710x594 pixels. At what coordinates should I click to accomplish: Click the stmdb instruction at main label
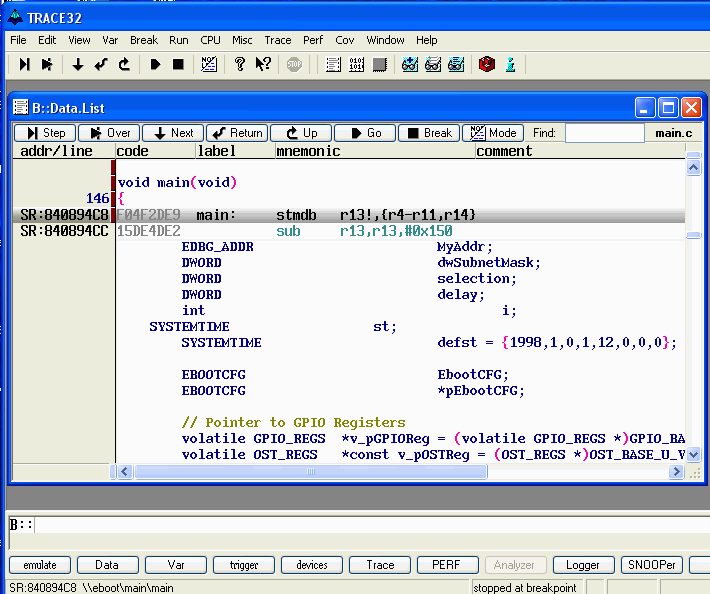click(296, 215)
